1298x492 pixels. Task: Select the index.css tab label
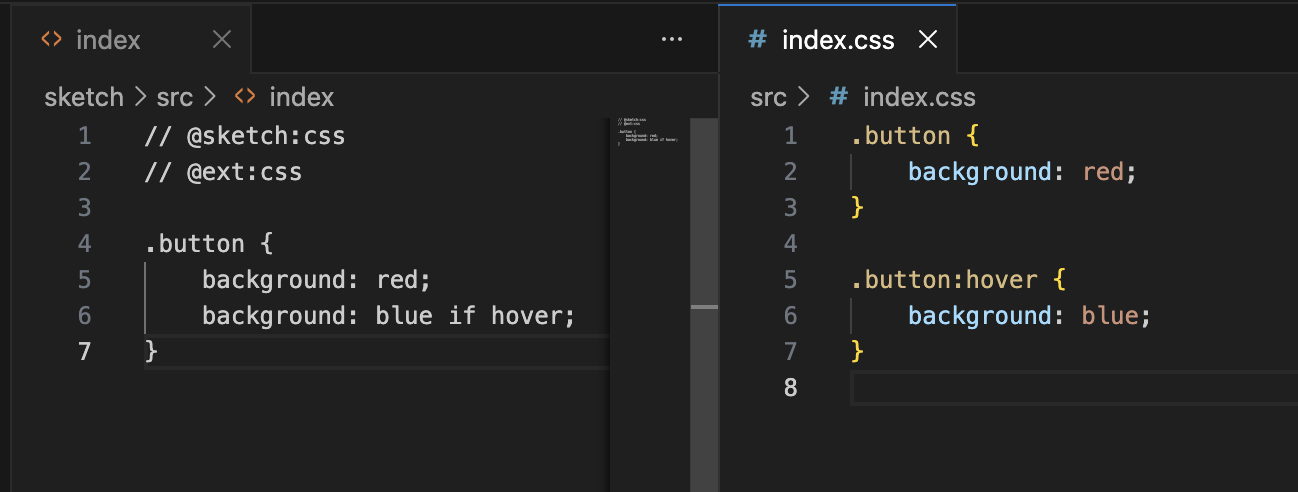pos(838,40)
